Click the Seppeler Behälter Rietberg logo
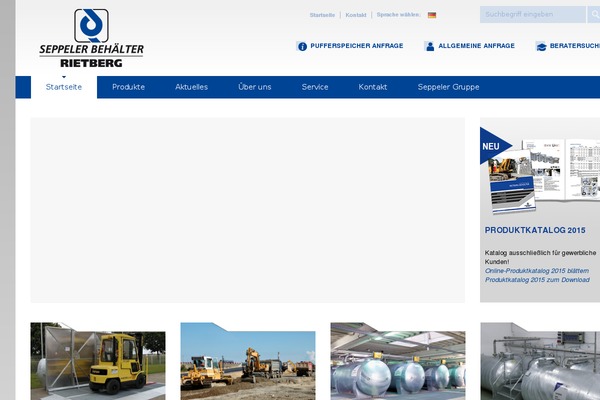Viewport: 600px width, 400px height. 91,38
